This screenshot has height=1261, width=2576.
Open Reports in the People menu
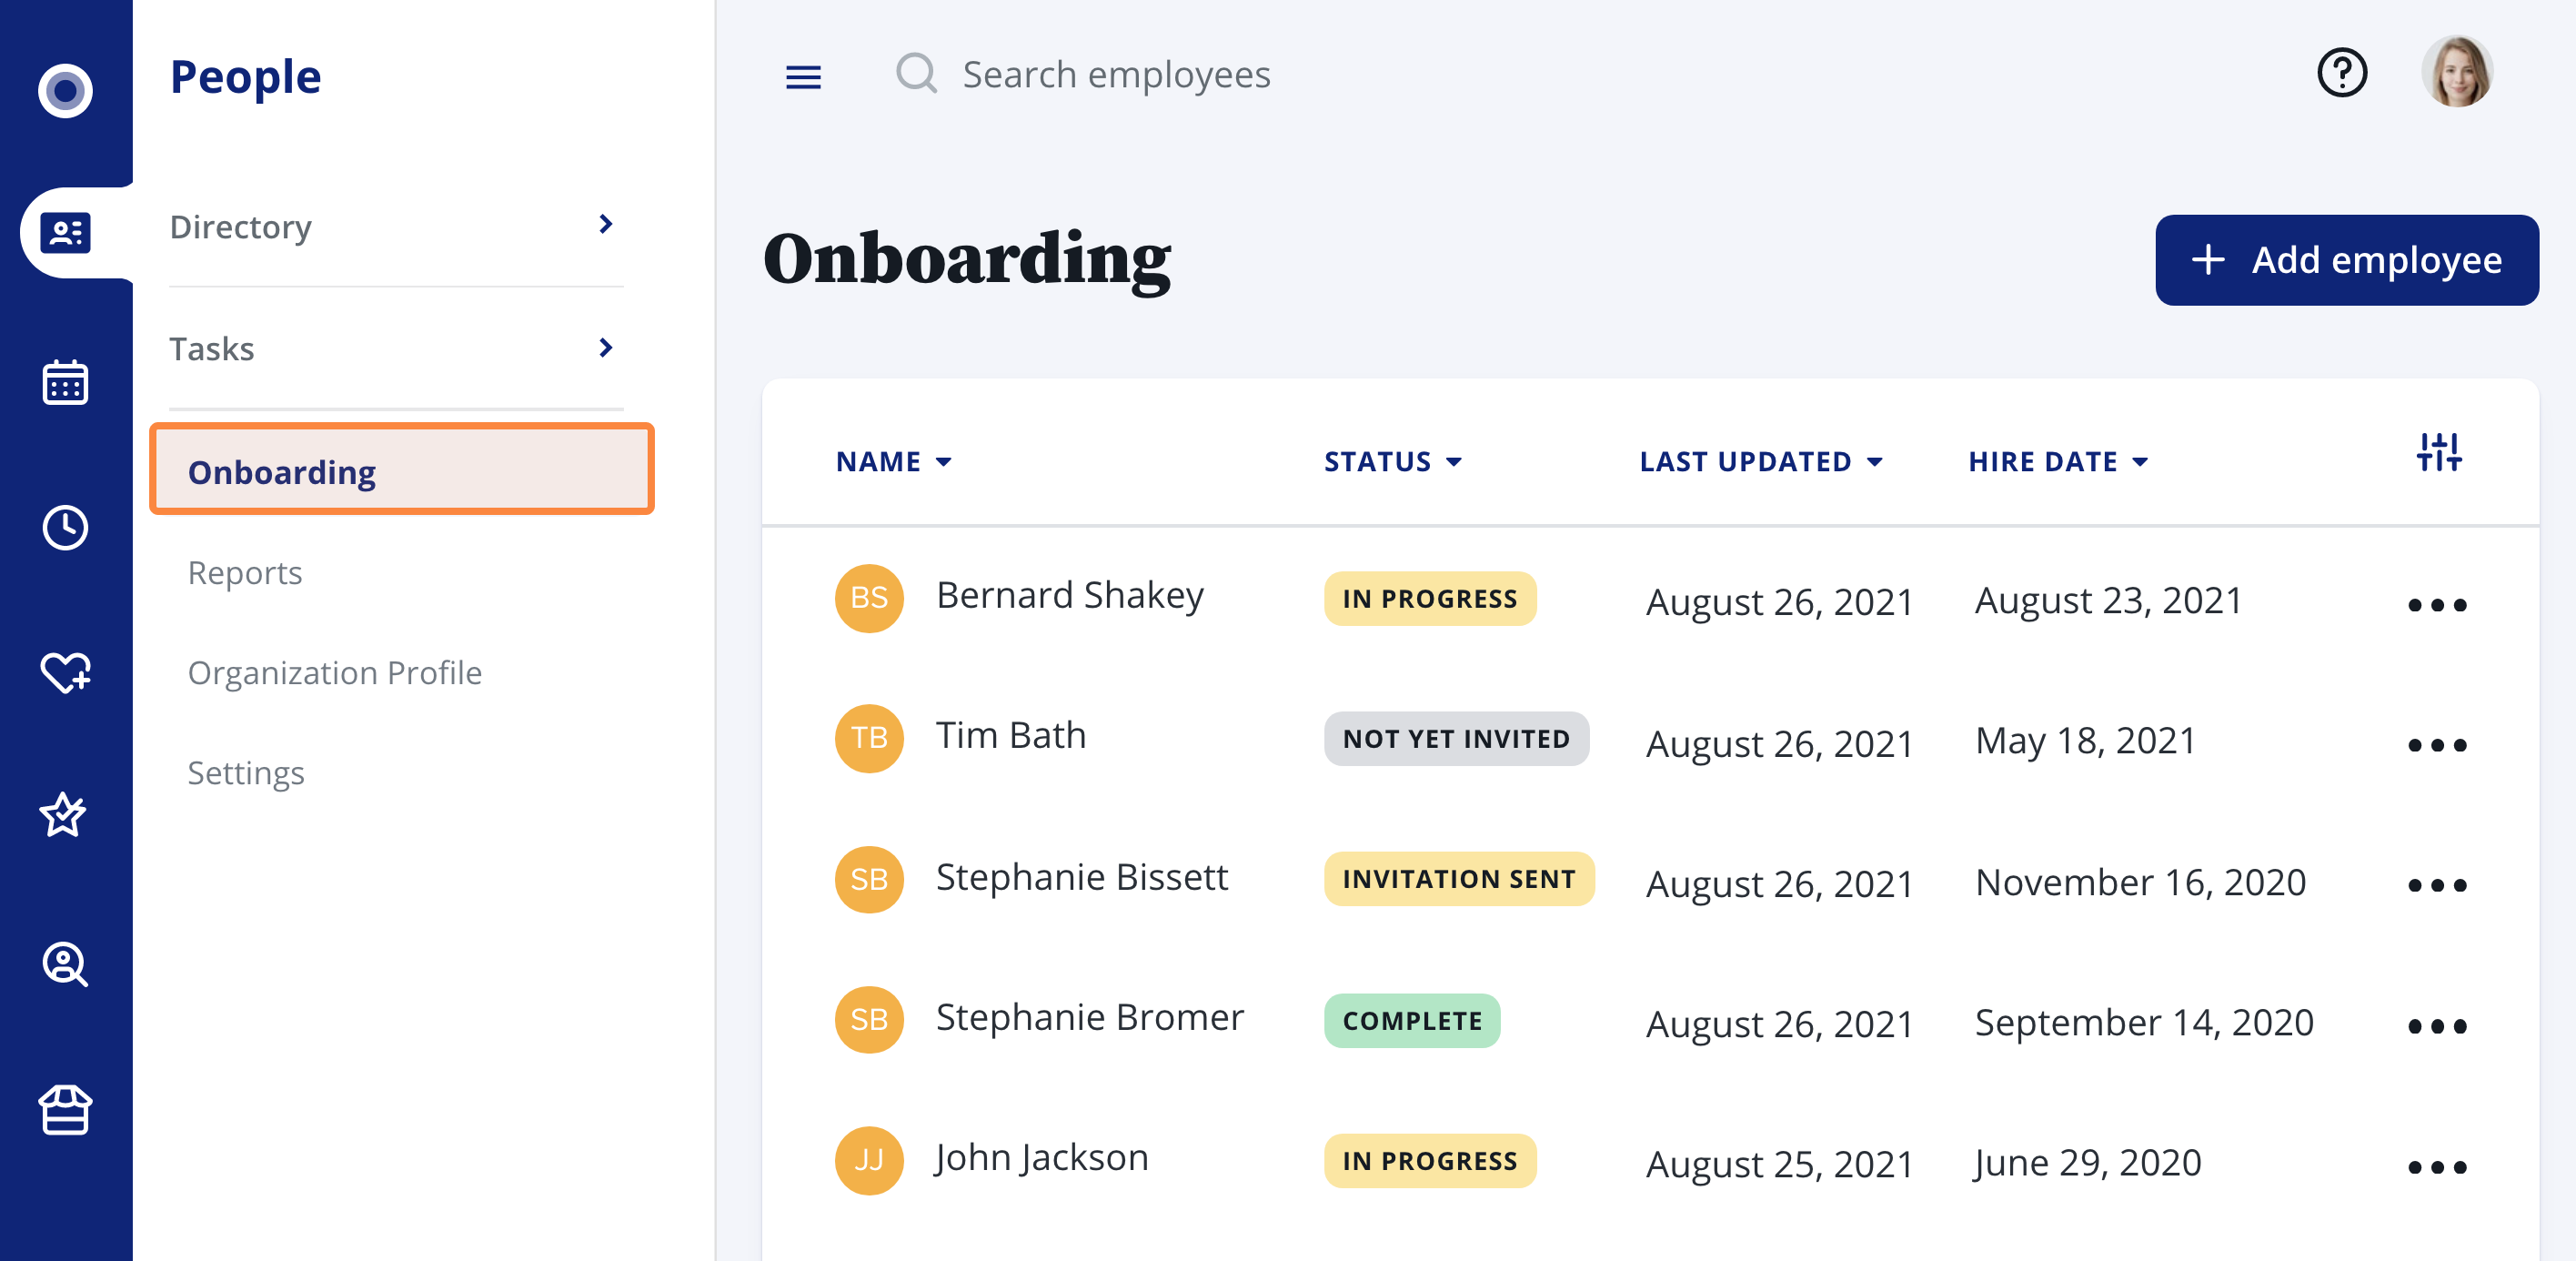245,572
